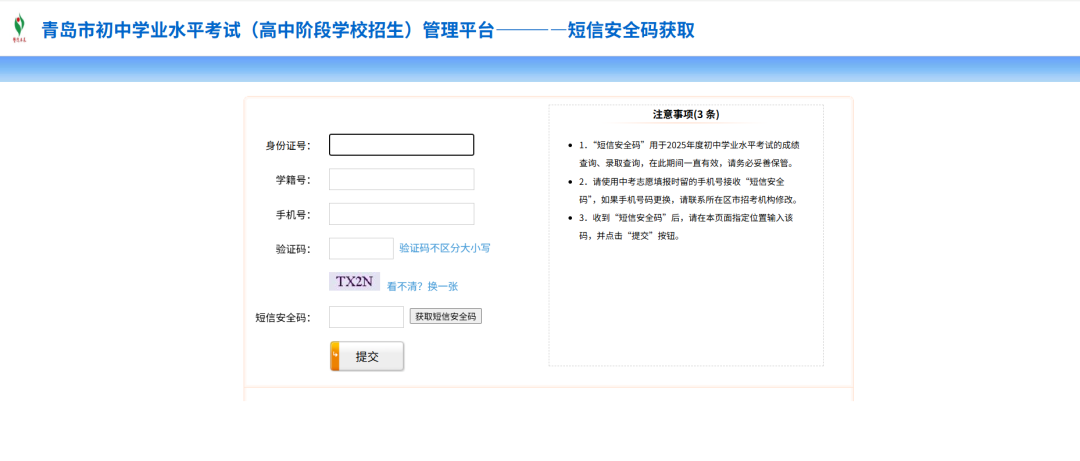The width and height of the screenshot is (1080, 461).
Task: Click 获取短信安全码 button
Action: tap(446, 317)
